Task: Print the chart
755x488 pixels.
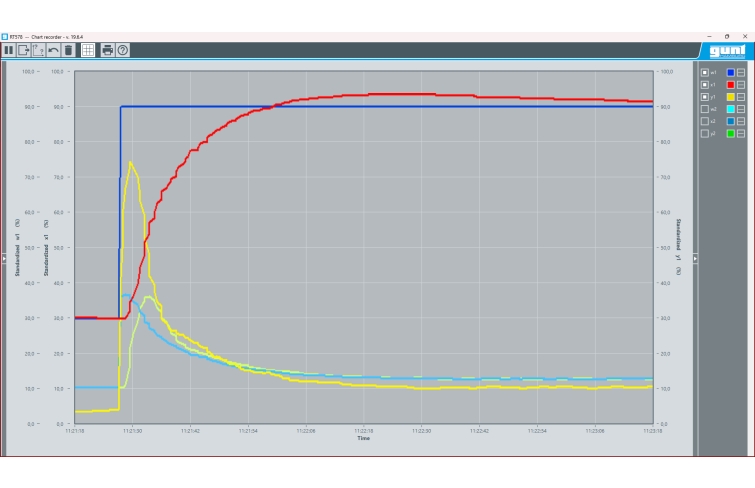Action: (107, 49)
